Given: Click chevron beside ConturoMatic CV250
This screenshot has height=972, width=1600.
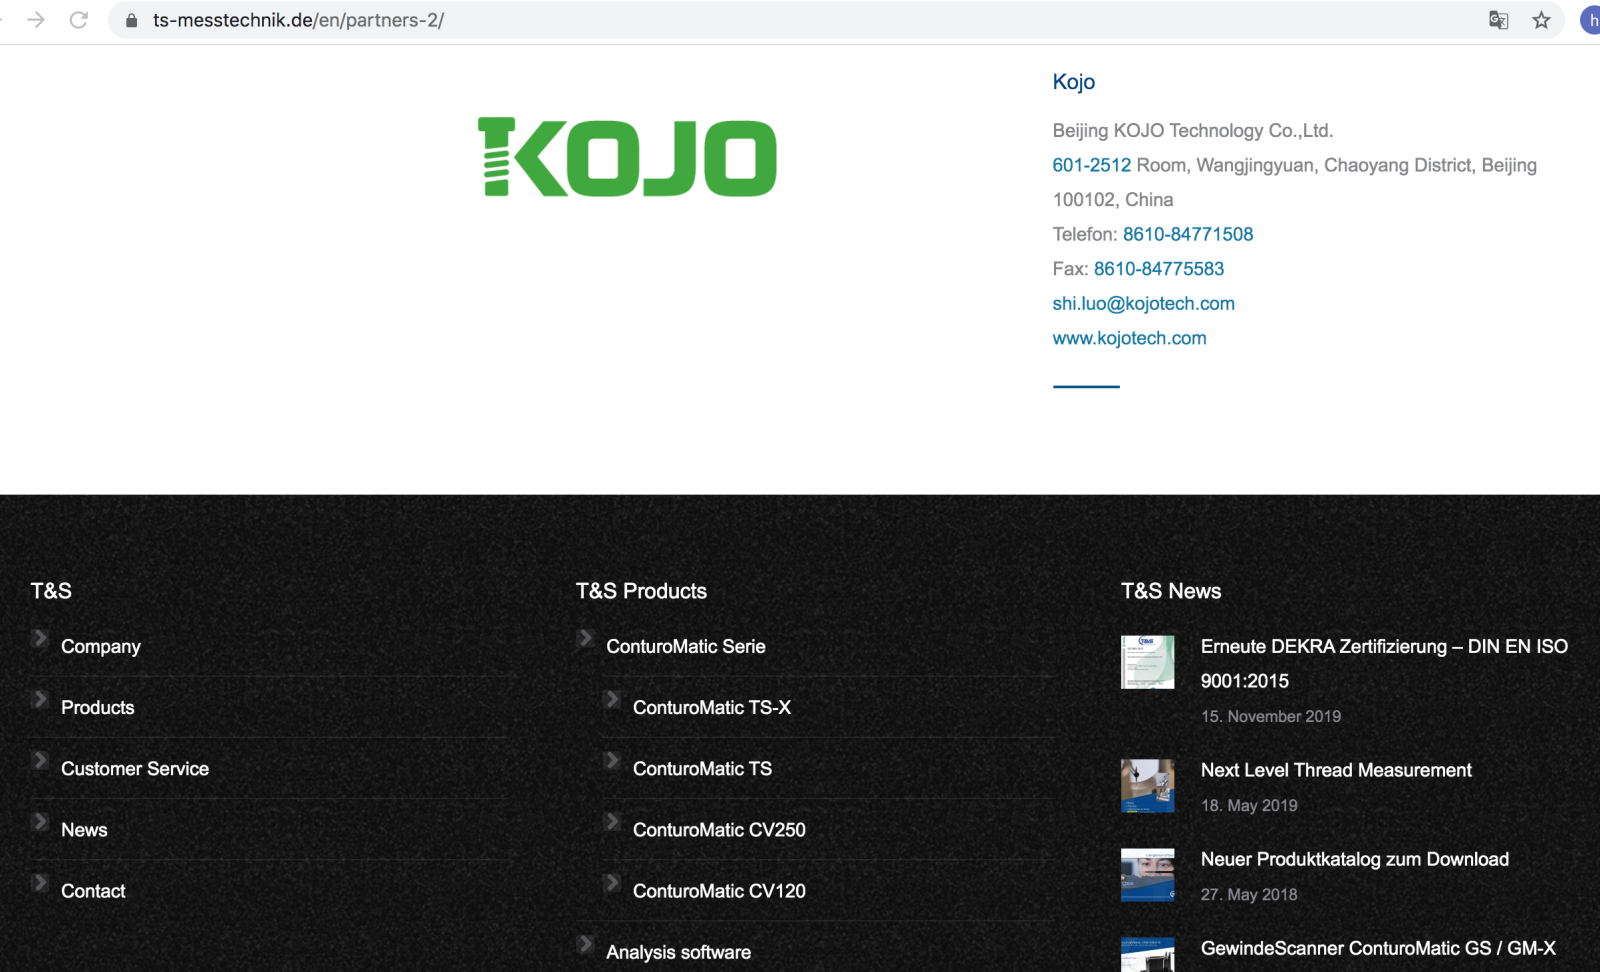Looking at the screenshot, I should (612, 821).
